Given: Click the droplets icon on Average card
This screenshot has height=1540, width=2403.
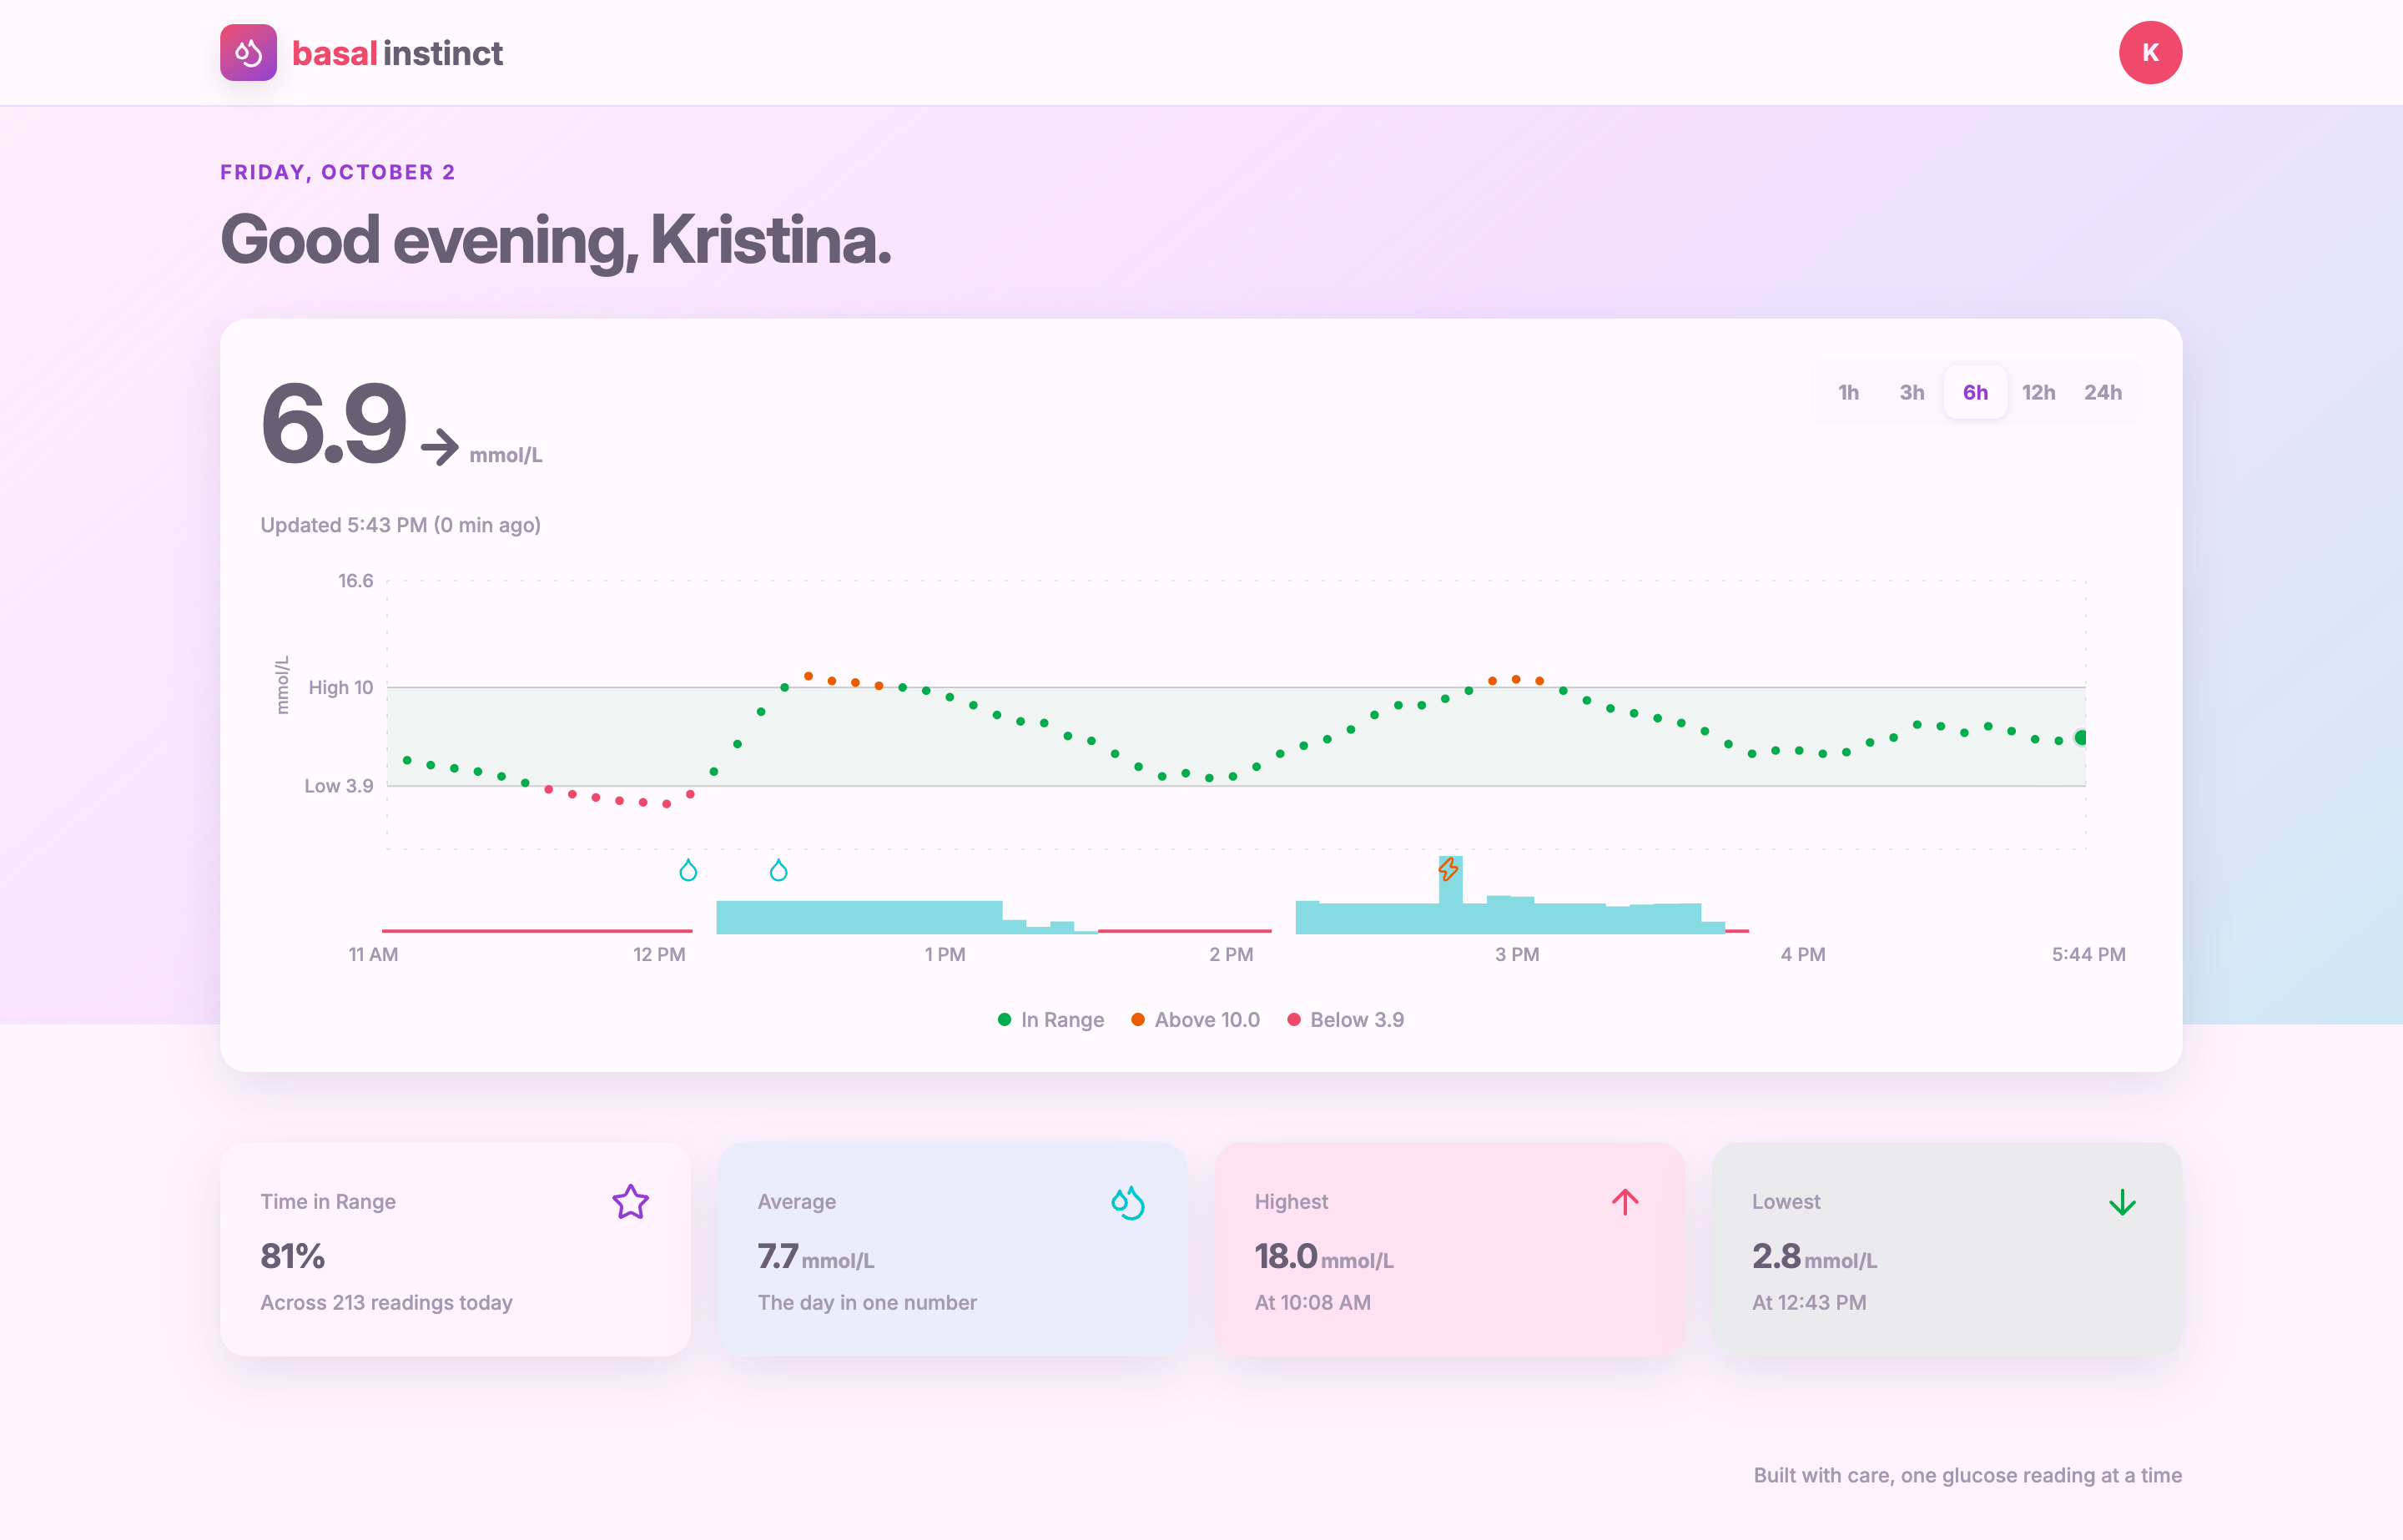Looking at the screenshot, I should tap(1127, 1202).
